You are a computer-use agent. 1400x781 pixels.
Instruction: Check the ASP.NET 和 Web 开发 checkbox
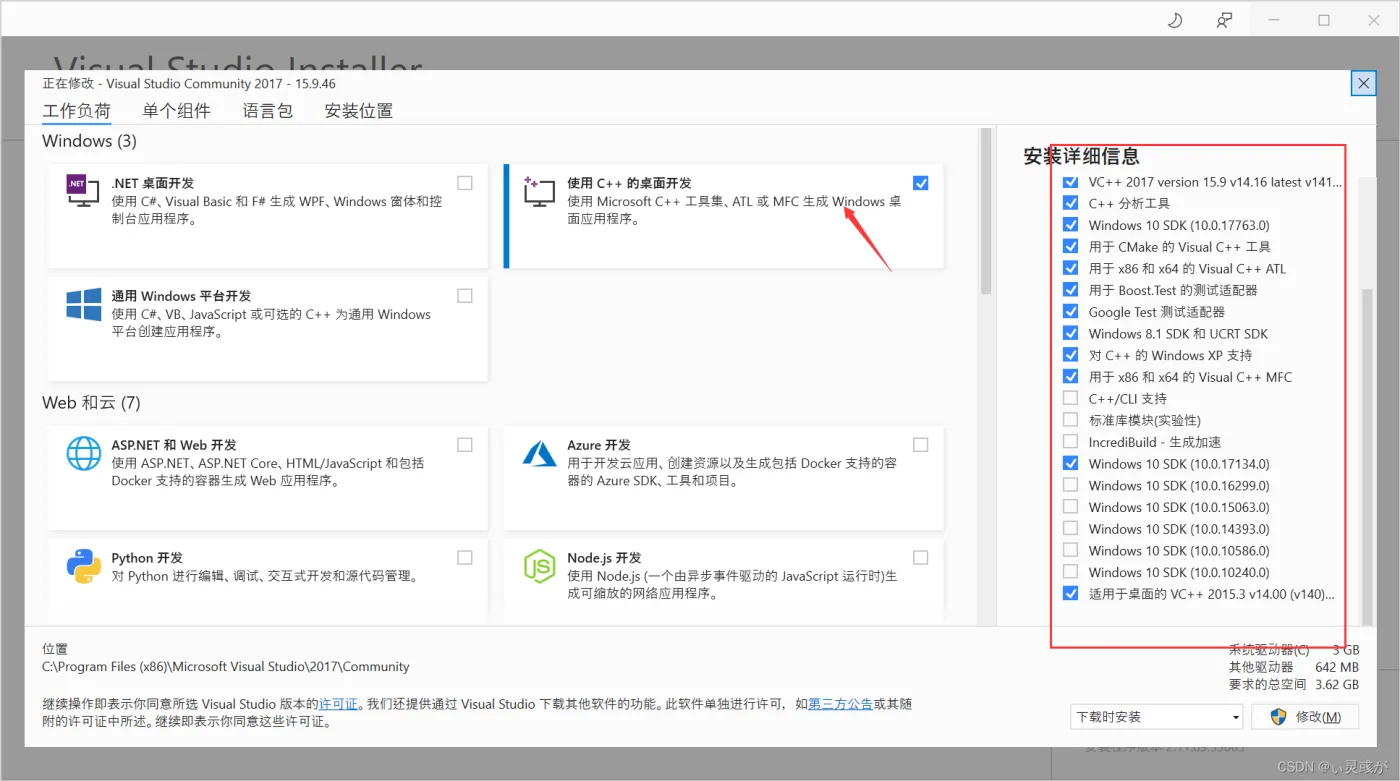(x=465, y=445)
